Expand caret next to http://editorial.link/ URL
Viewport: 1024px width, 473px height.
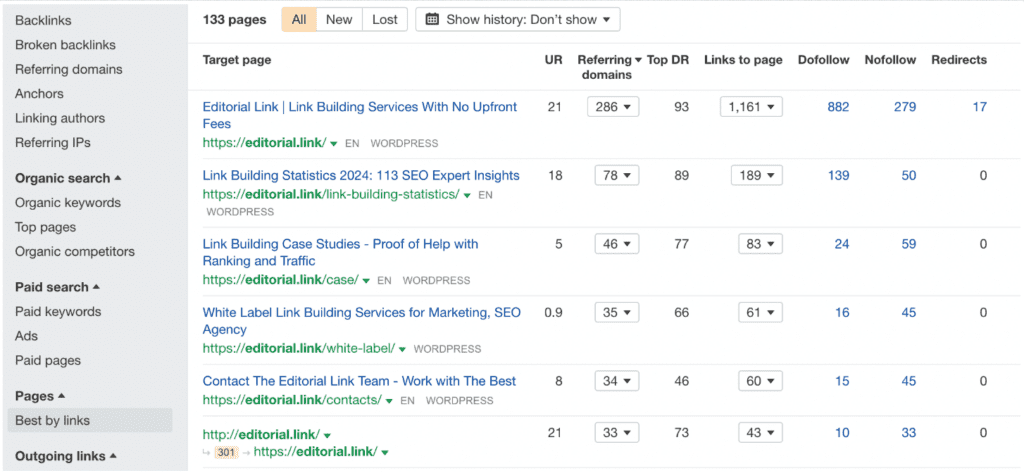pyautogui.click(x=327, y=435)
